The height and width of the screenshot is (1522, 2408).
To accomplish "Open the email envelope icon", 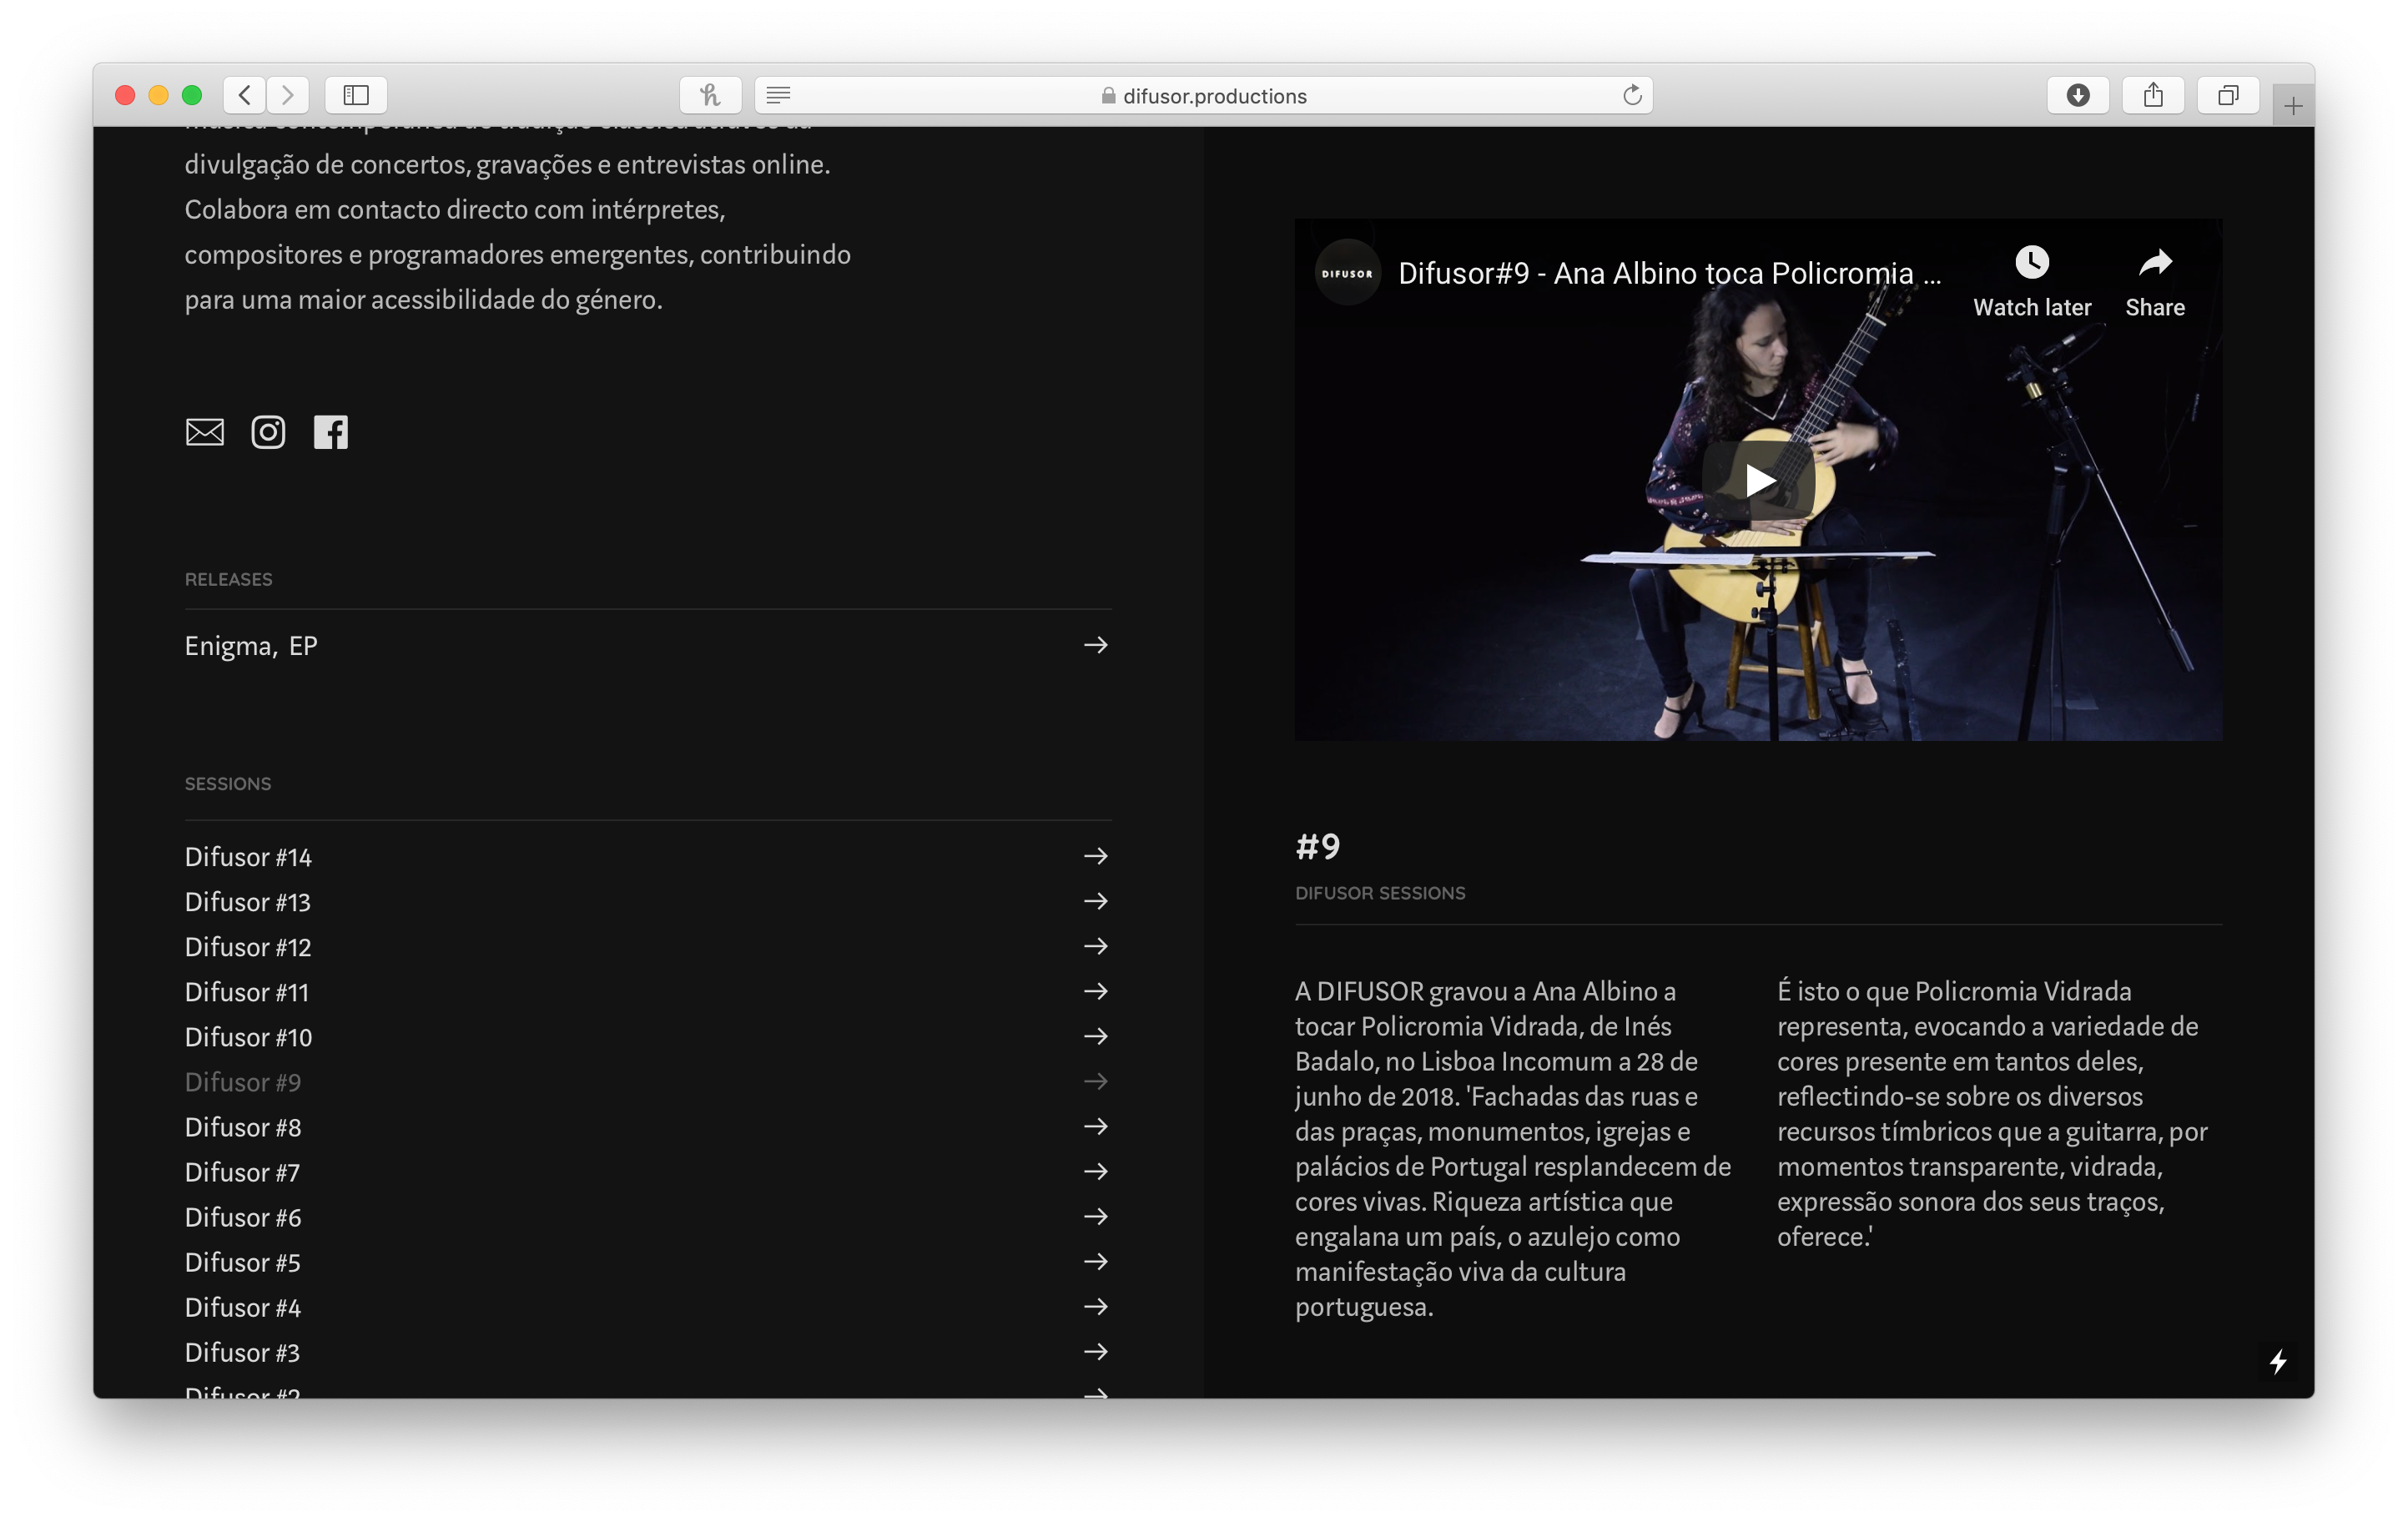I will coord(204,432).
